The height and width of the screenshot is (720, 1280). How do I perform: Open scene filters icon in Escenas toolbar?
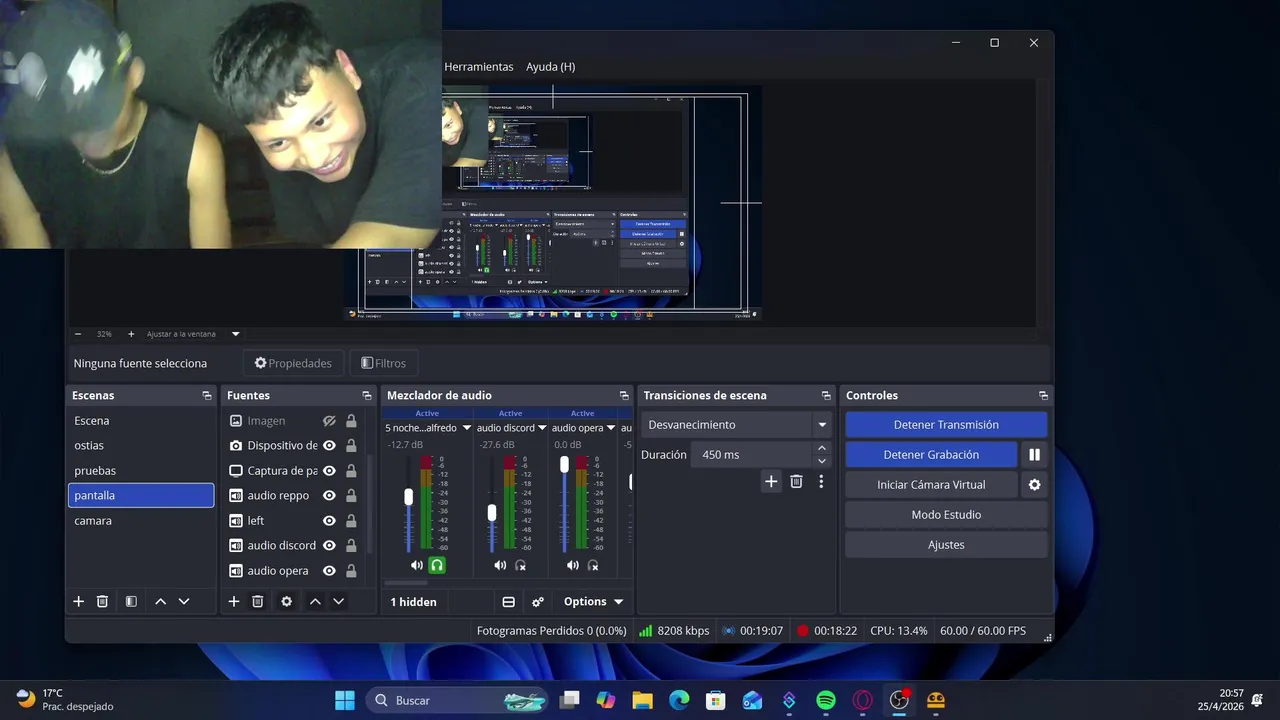[131, 601]
